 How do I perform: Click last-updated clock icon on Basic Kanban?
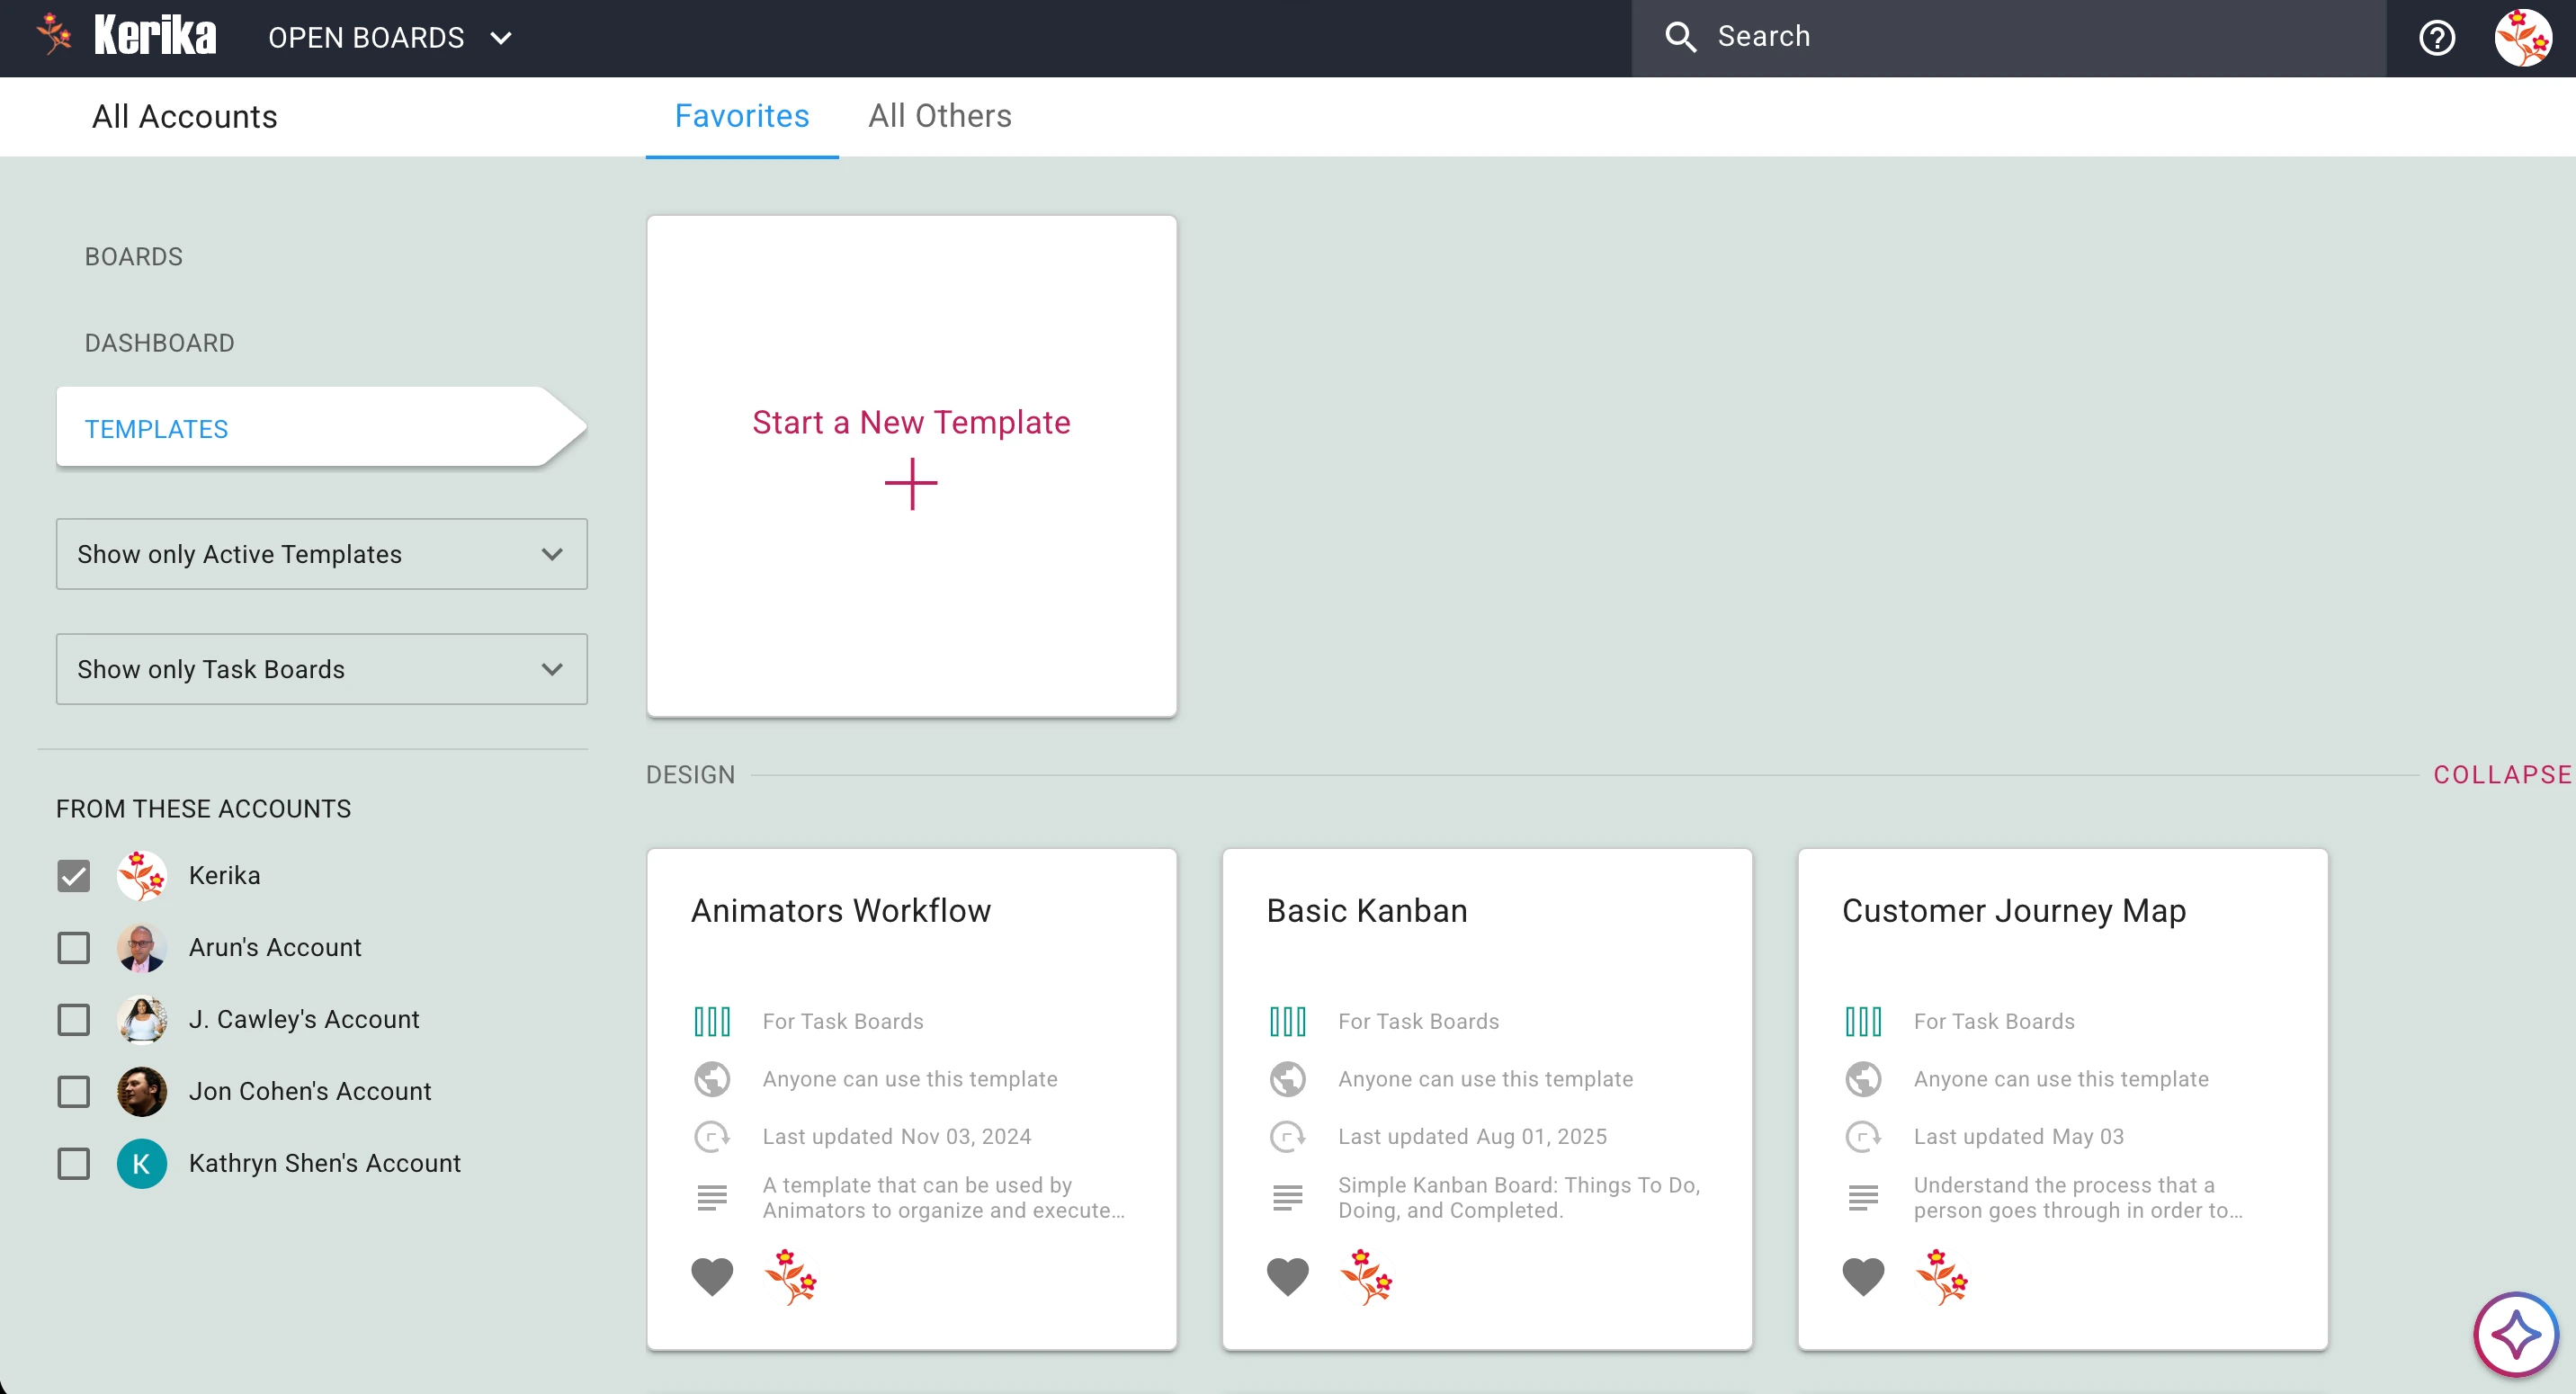pyautogui.click(x=1287, y=1137)
